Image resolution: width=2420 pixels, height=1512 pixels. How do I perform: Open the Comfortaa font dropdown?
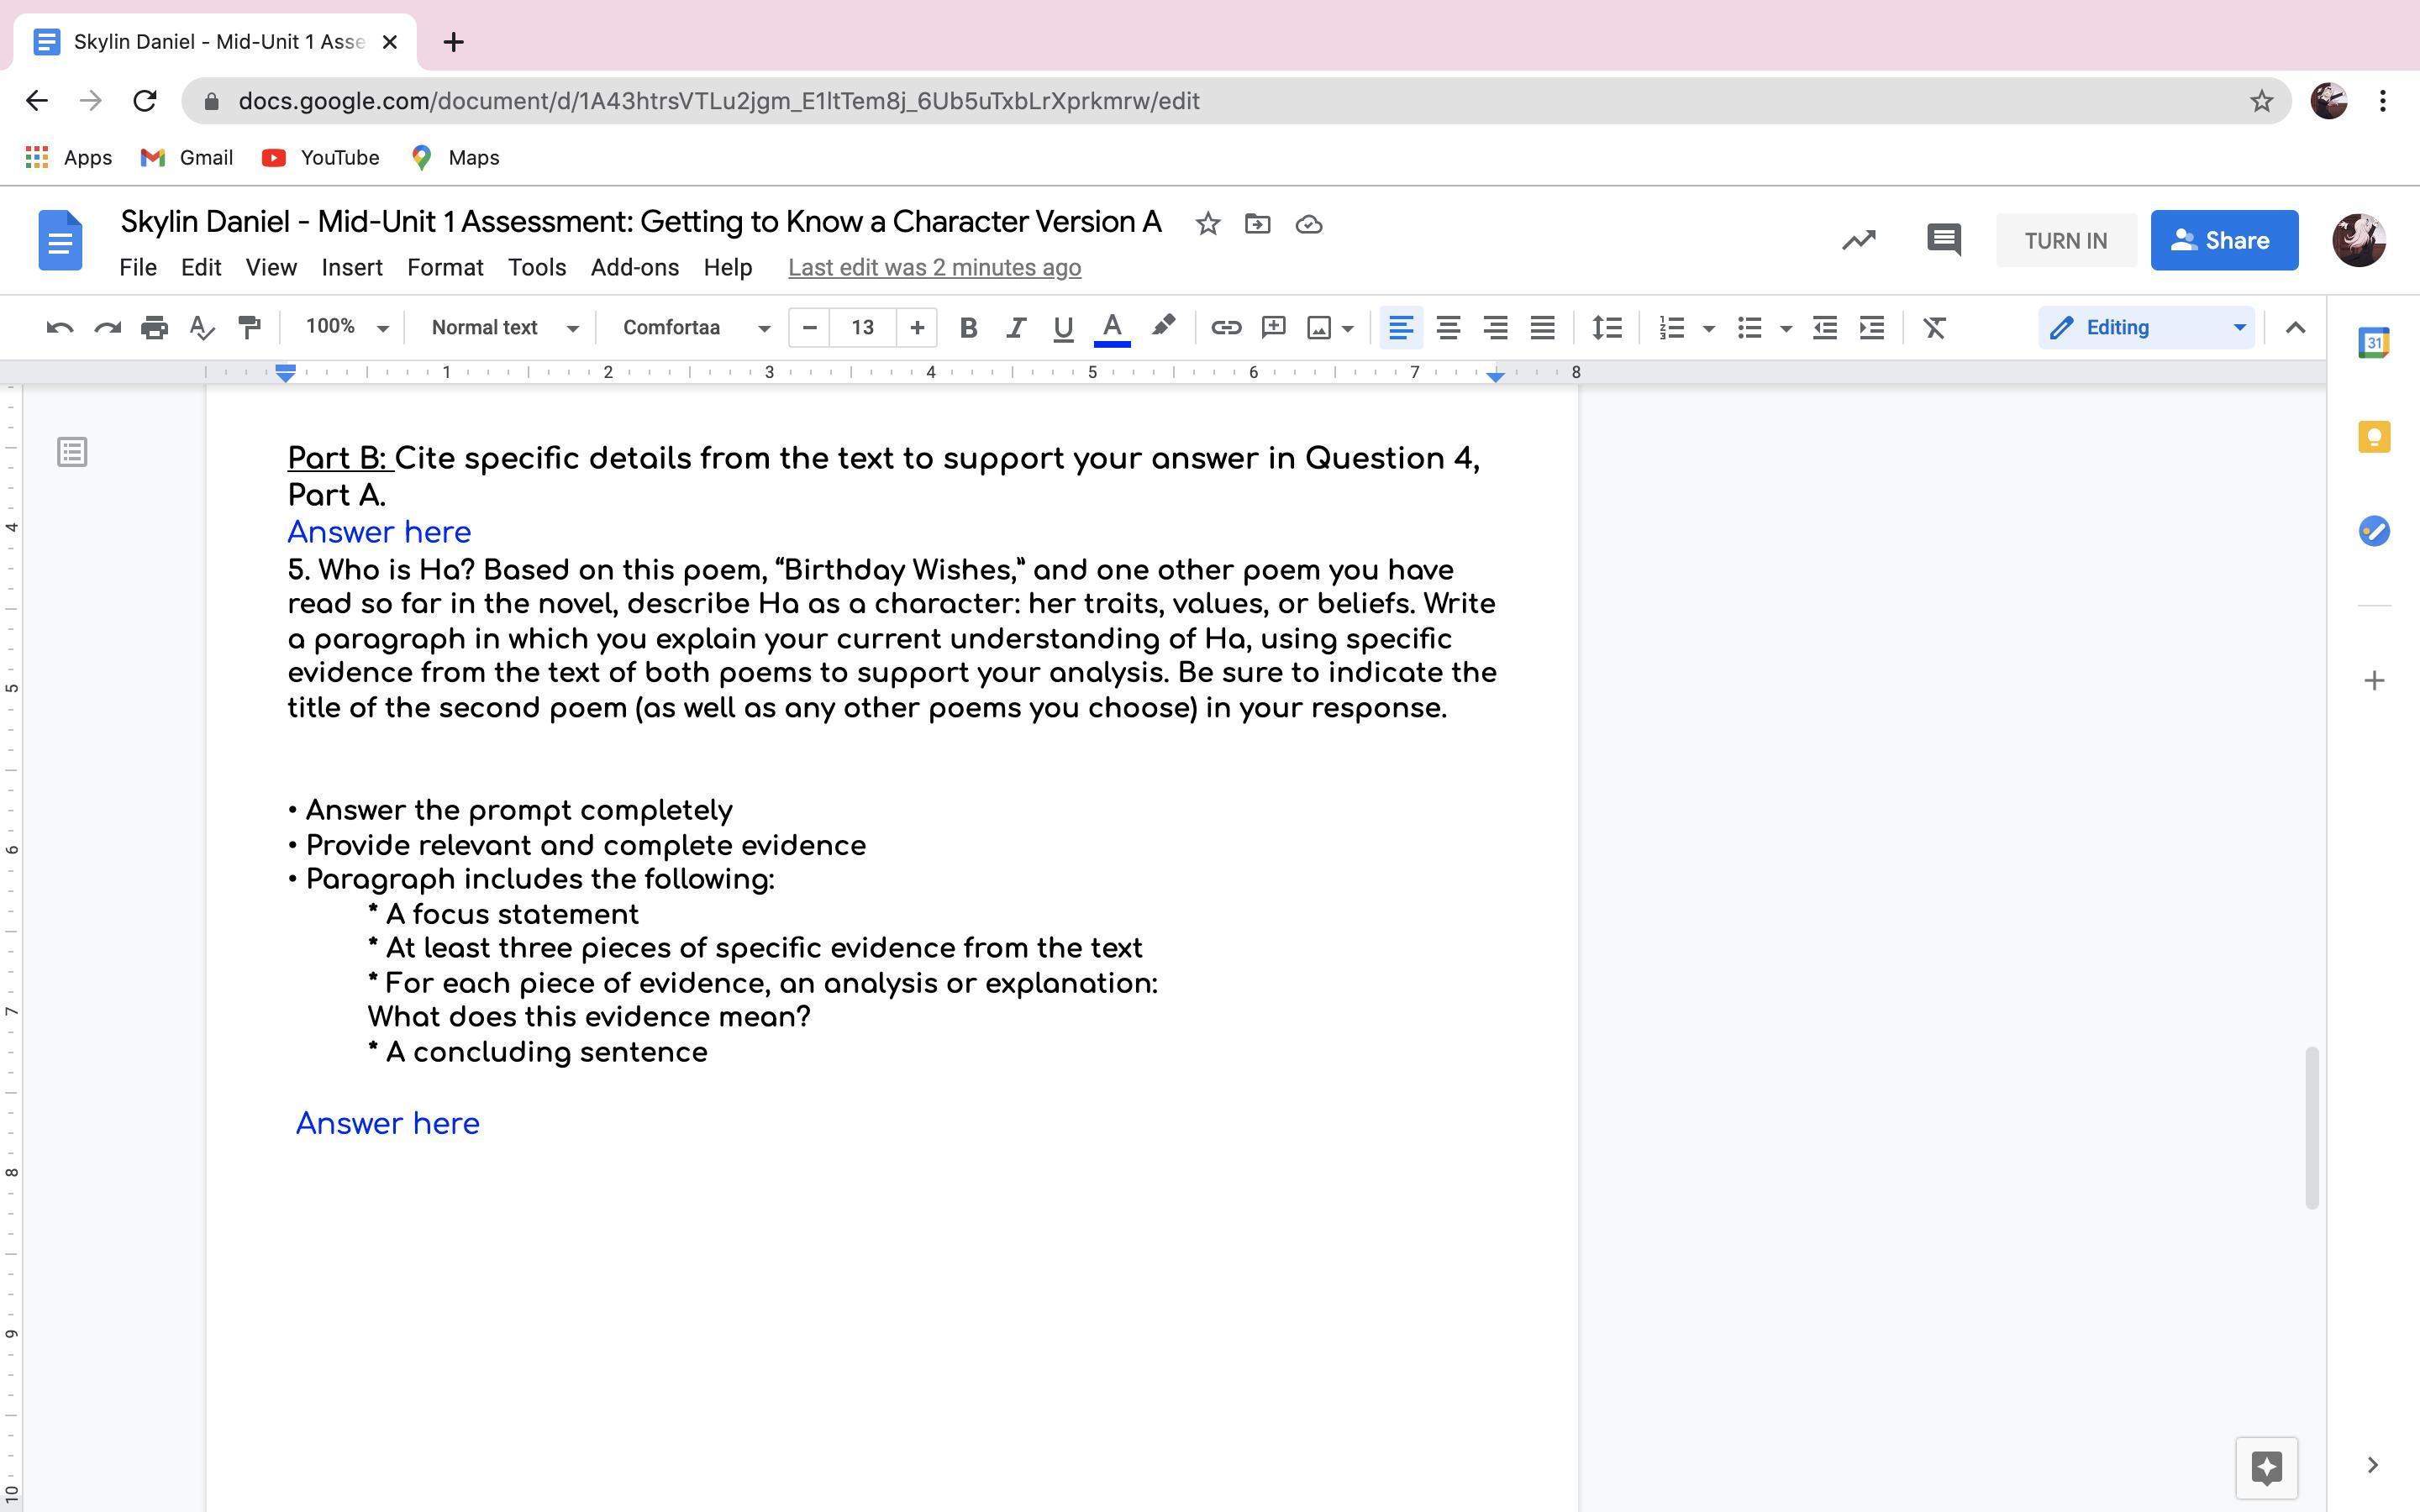tap(696, 327)
